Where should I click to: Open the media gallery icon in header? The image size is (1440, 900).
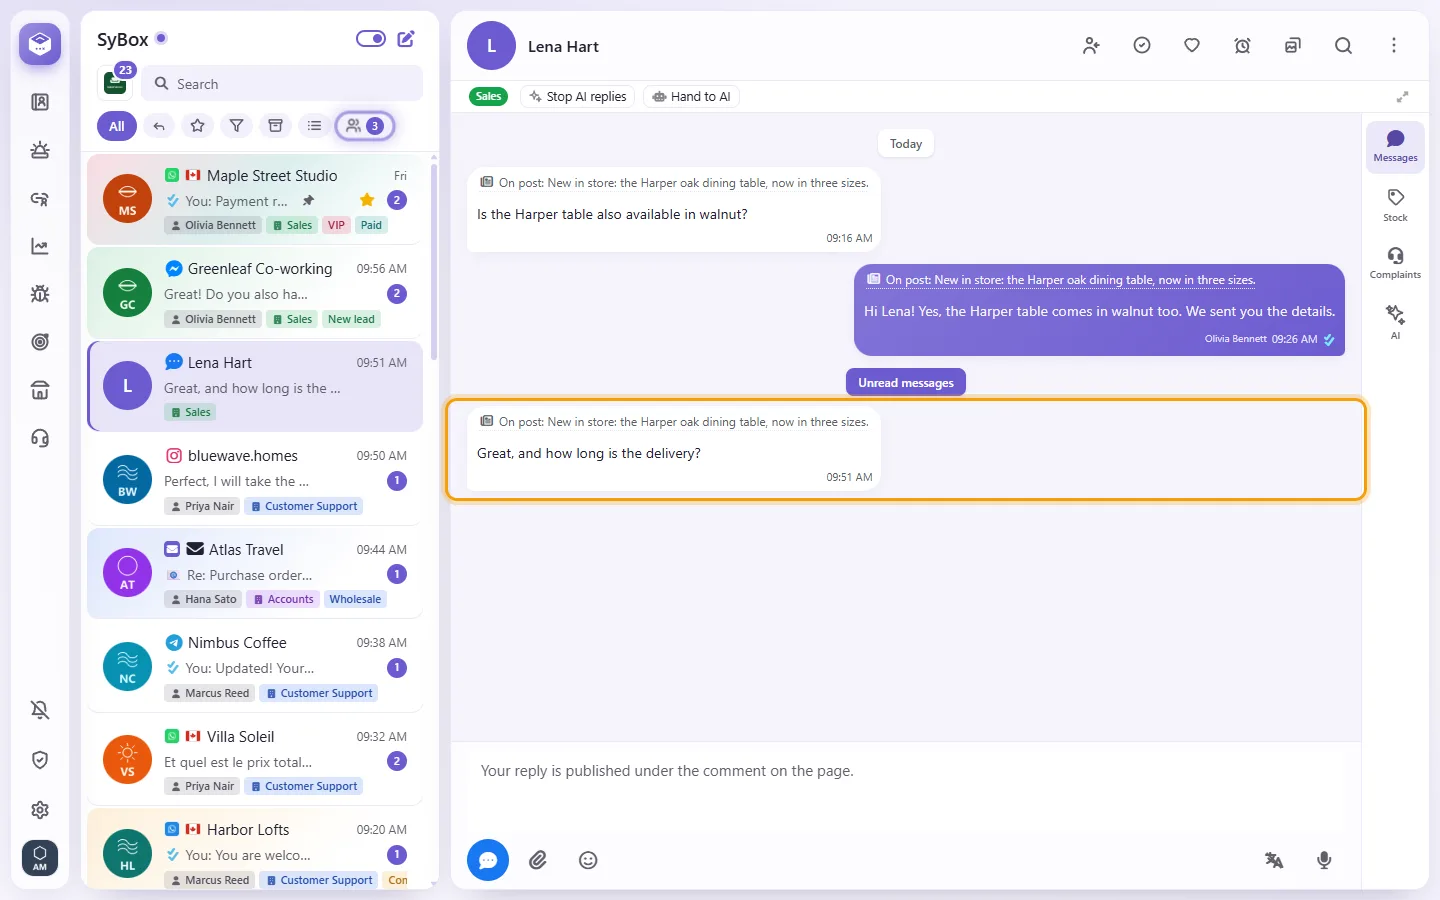(1293, 46)
